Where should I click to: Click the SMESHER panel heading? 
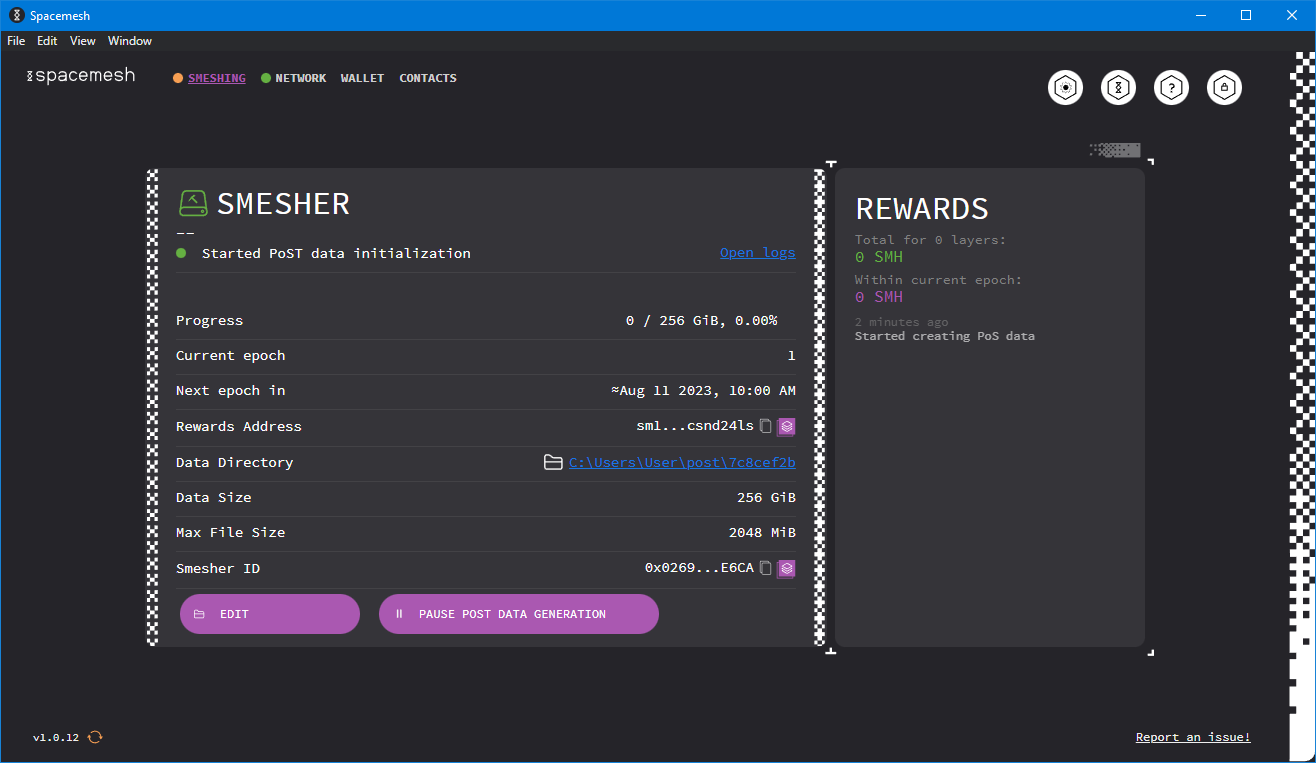(x=283, y=204)
